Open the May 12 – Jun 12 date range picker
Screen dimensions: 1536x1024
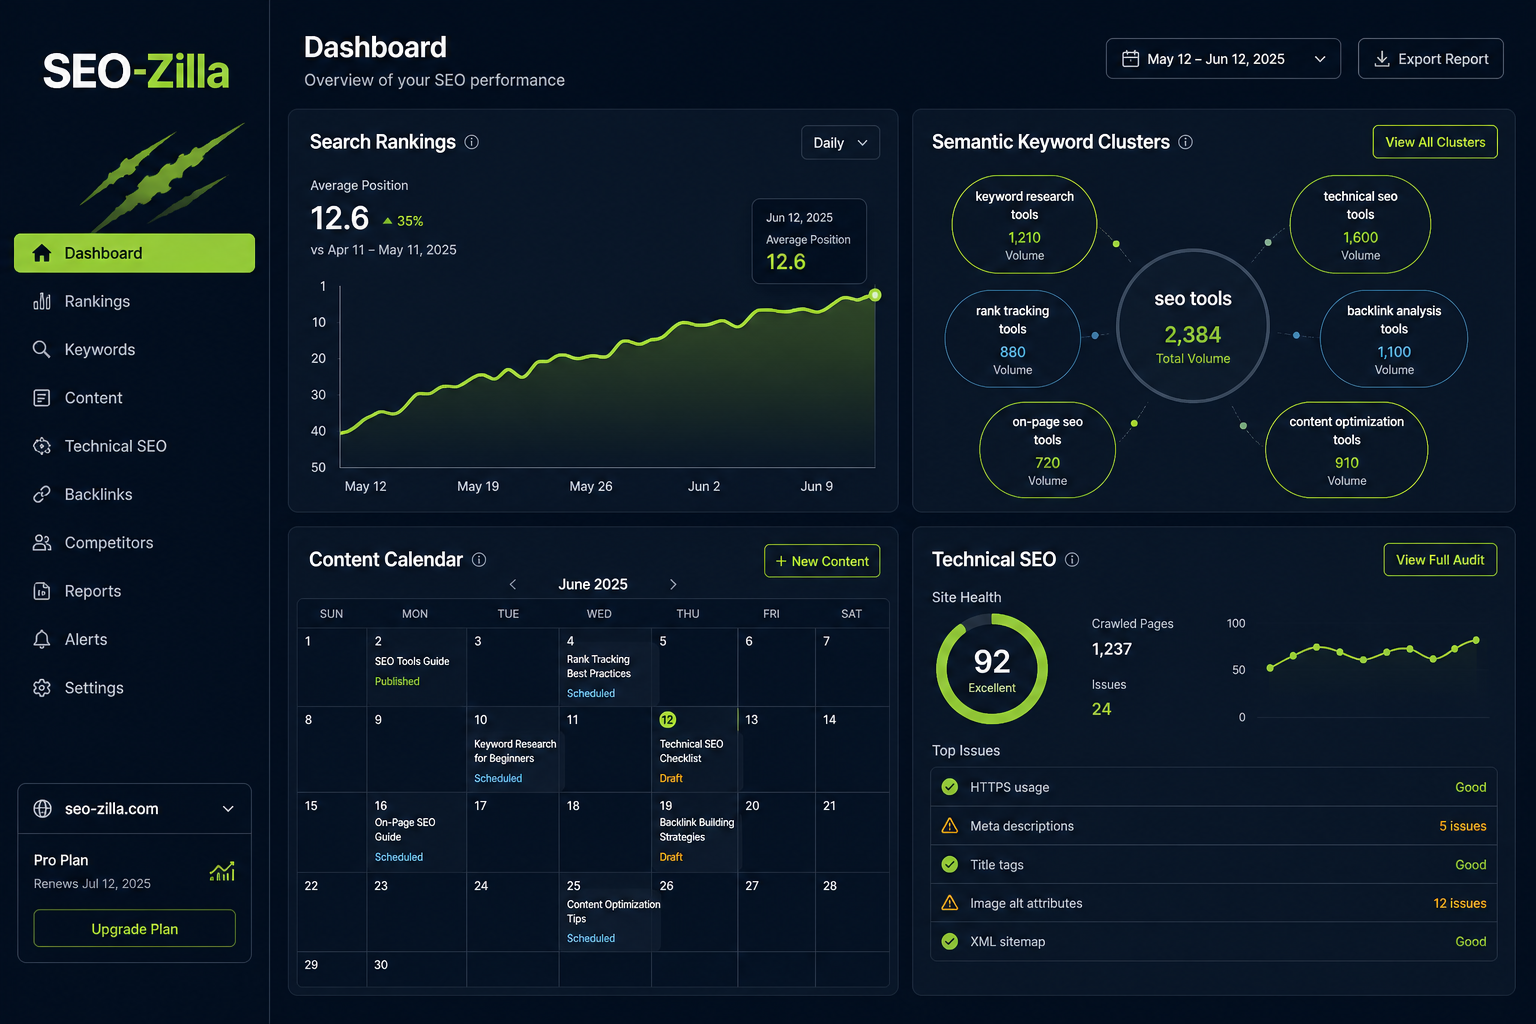1223,59
